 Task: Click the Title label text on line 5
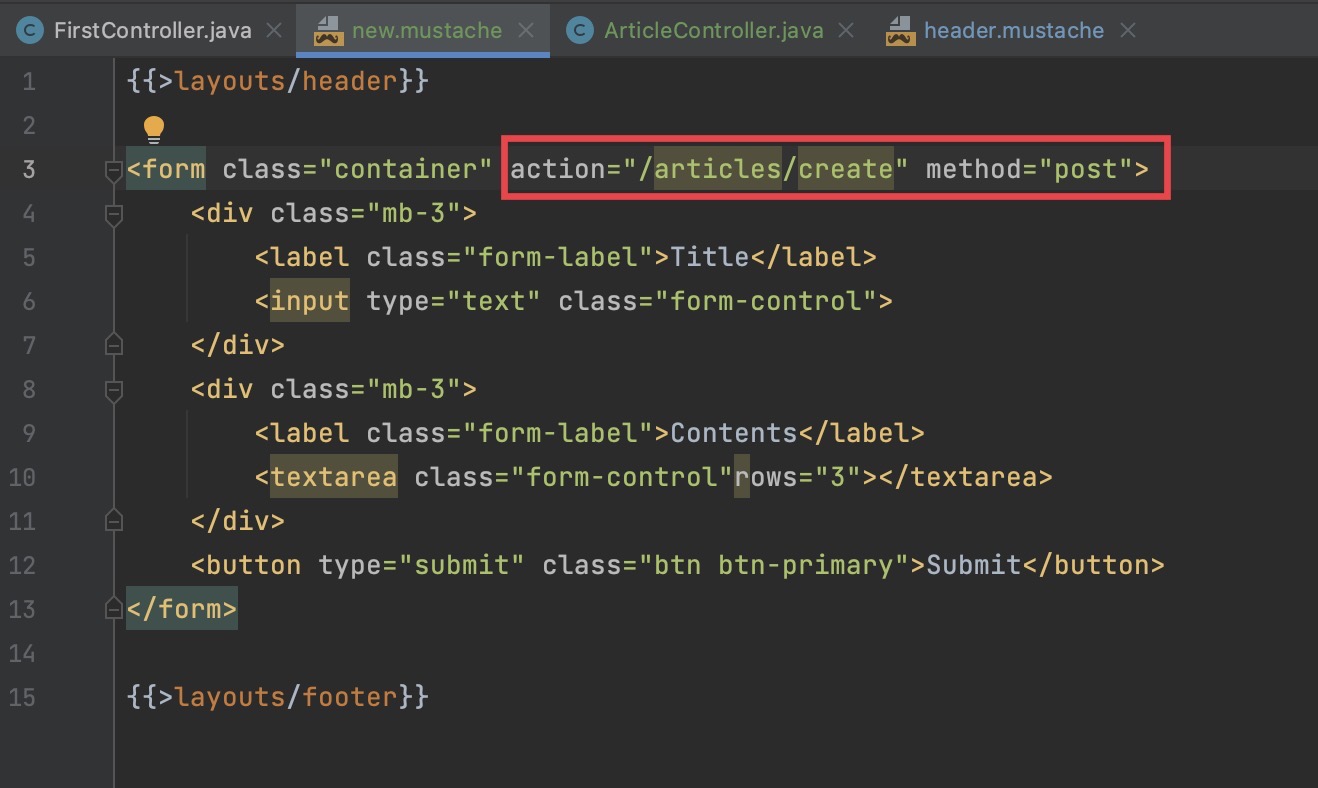710,257
